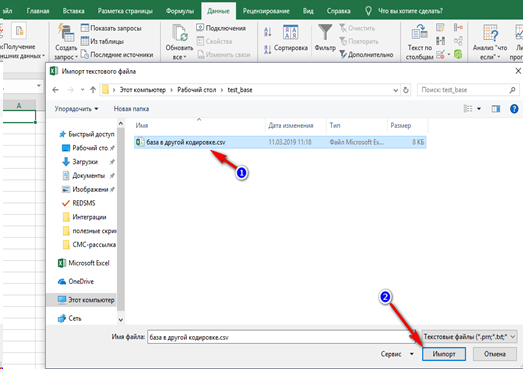
Task: Select Quick access (Быстрый доступ)
Action: pyautogui.click(x=86, y=134)
